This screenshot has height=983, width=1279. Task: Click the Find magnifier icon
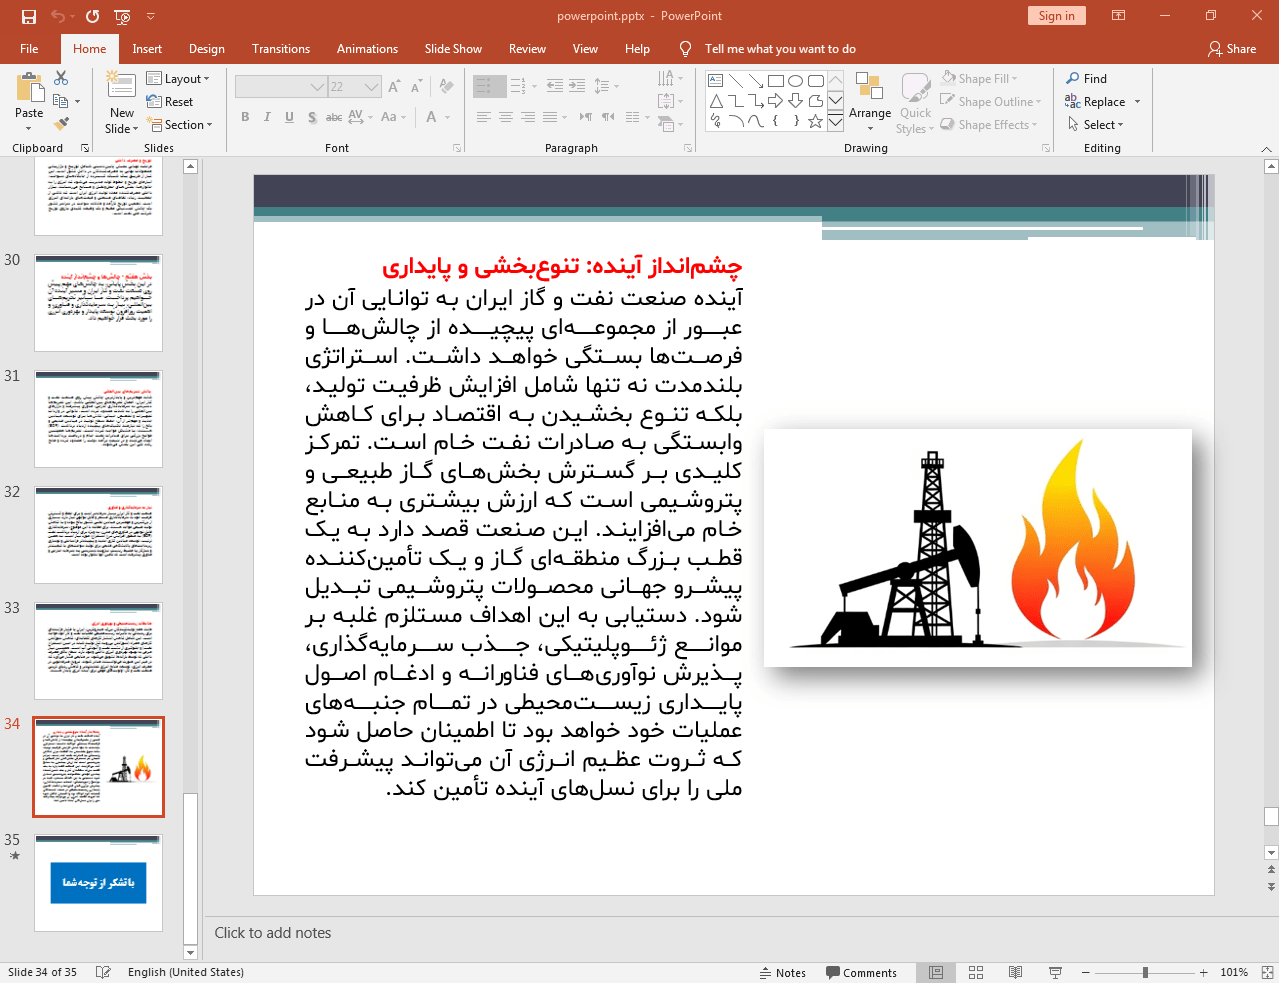click(1073, 78)
